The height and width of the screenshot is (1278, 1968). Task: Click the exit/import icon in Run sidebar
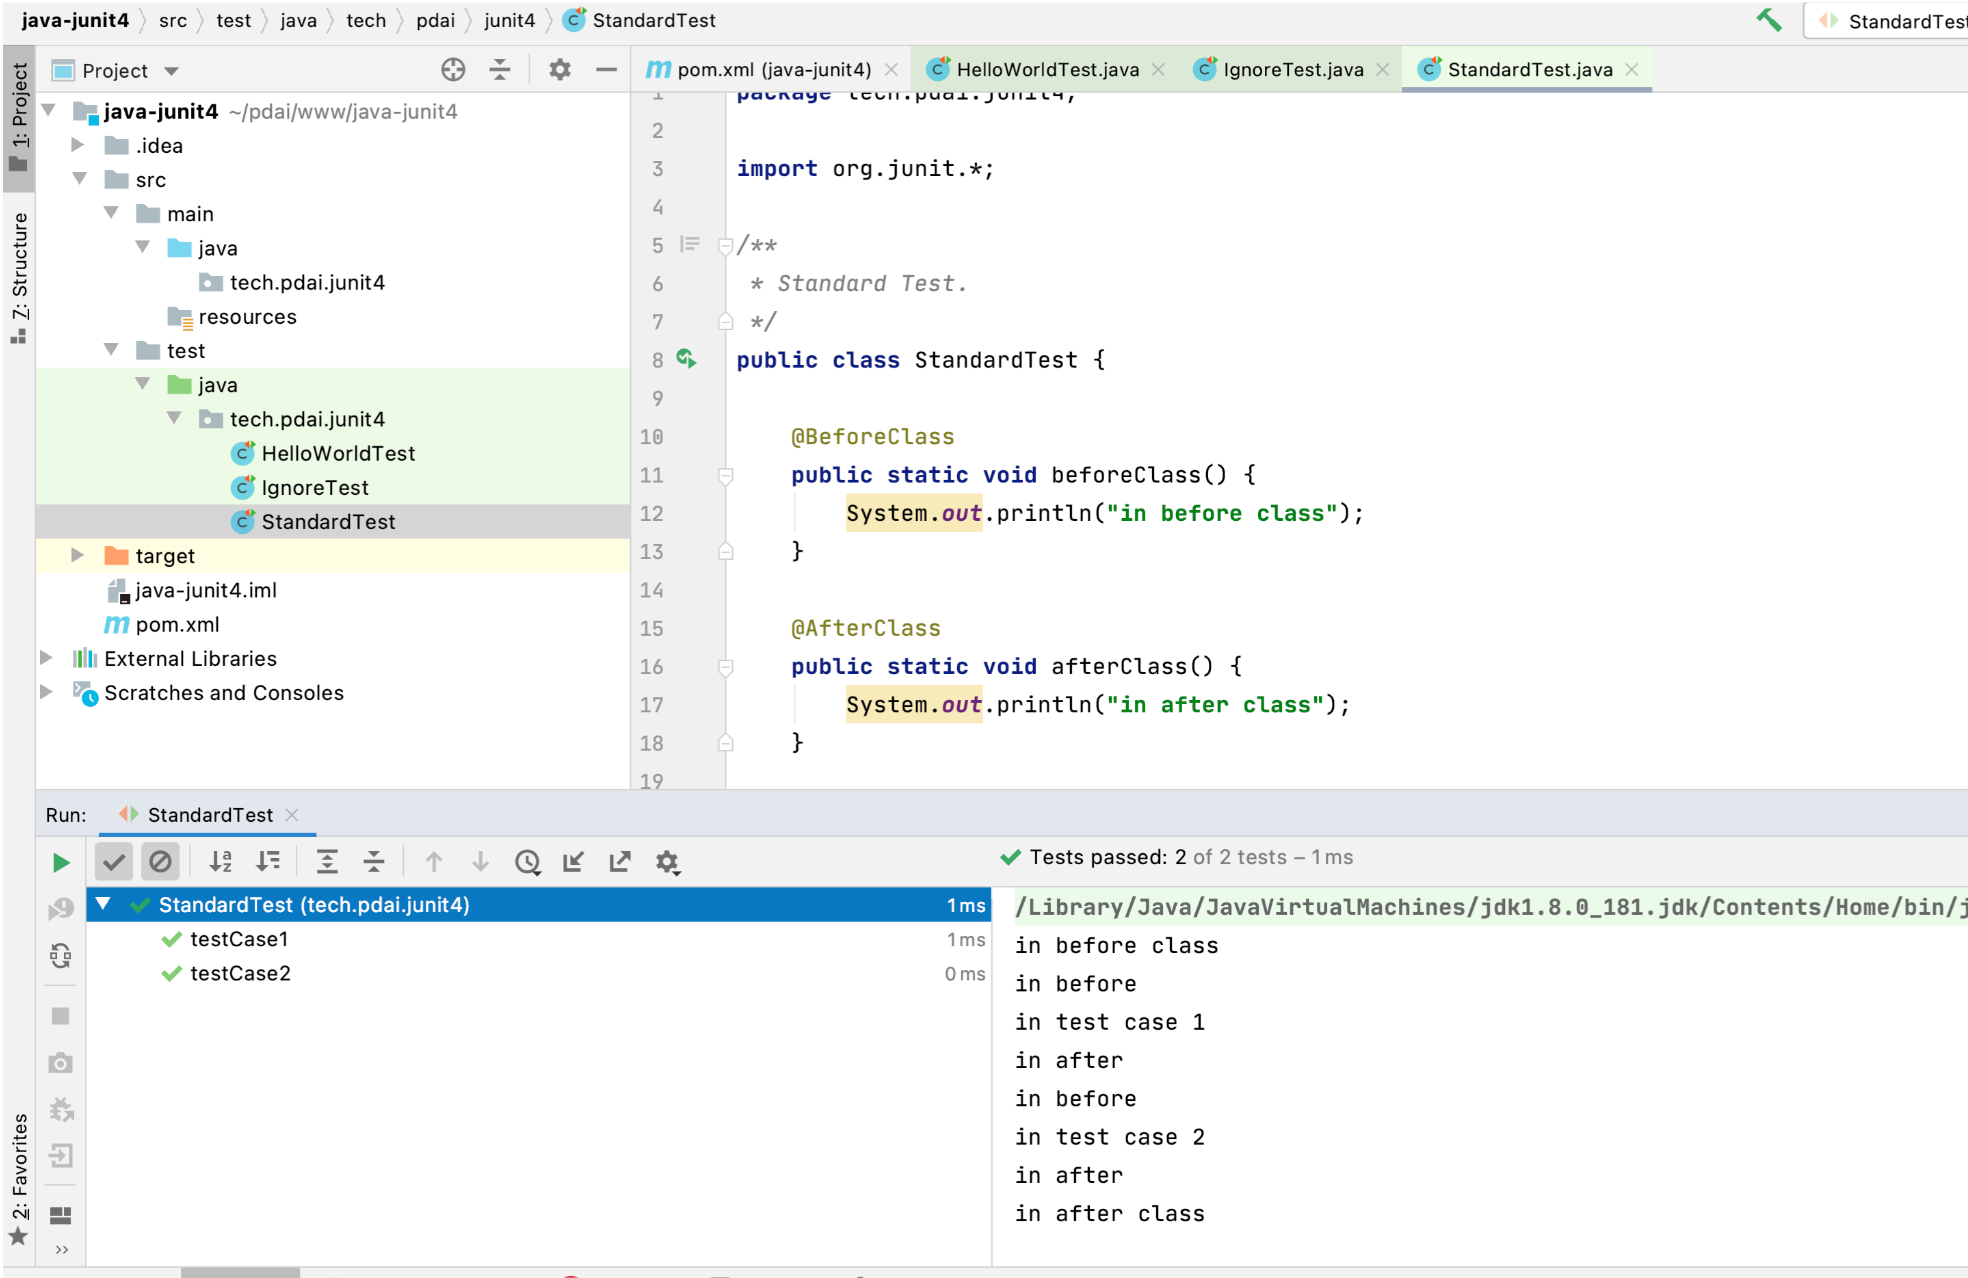tap(61, 1156)
